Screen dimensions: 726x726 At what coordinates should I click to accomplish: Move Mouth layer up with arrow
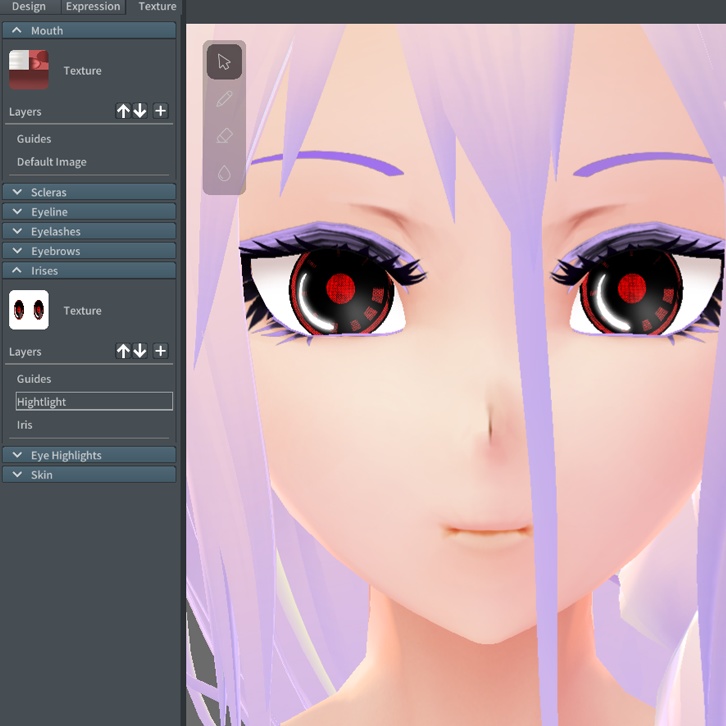(123, 111)
